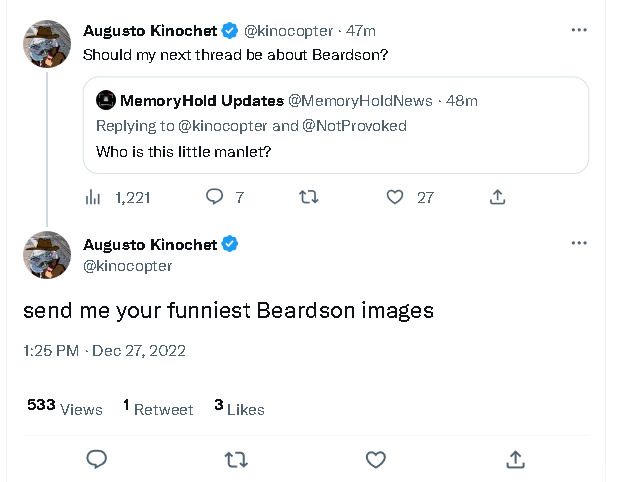Retweet the top tweet about Beardson thread
The image size is (632, 482).
[x=309, y=197]
